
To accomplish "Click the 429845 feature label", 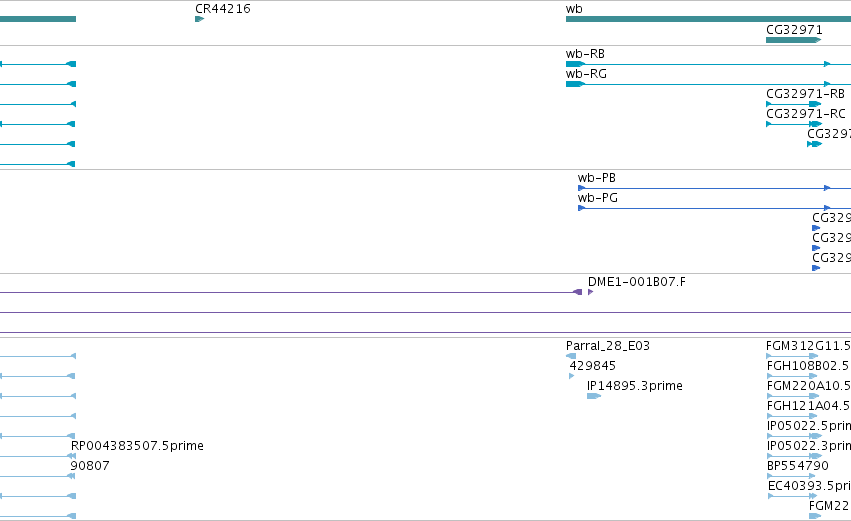I will pyautogui.click(x=593, y=366).
